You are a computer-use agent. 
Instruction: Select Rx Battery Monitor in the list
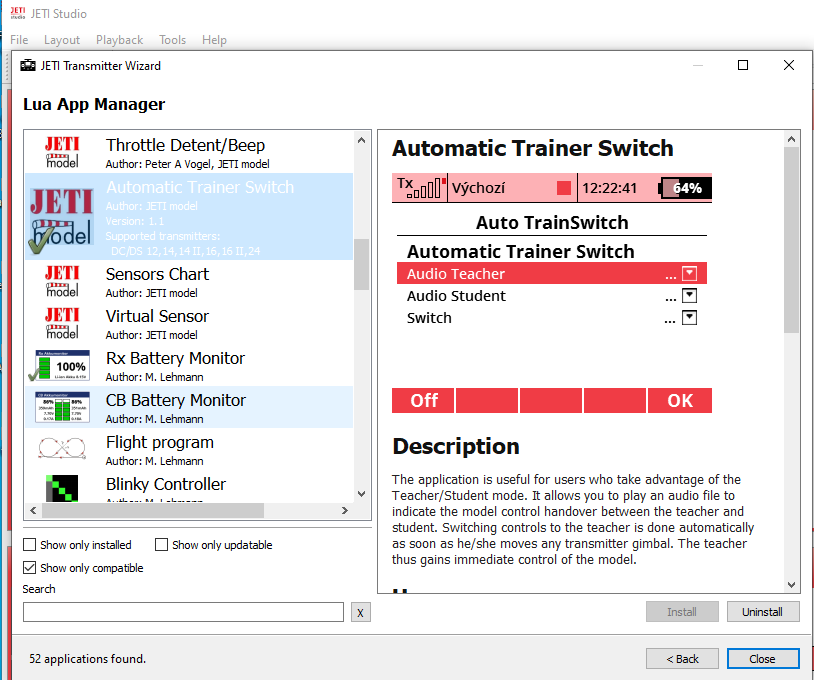pyautogui.click(x=189, y=365)
